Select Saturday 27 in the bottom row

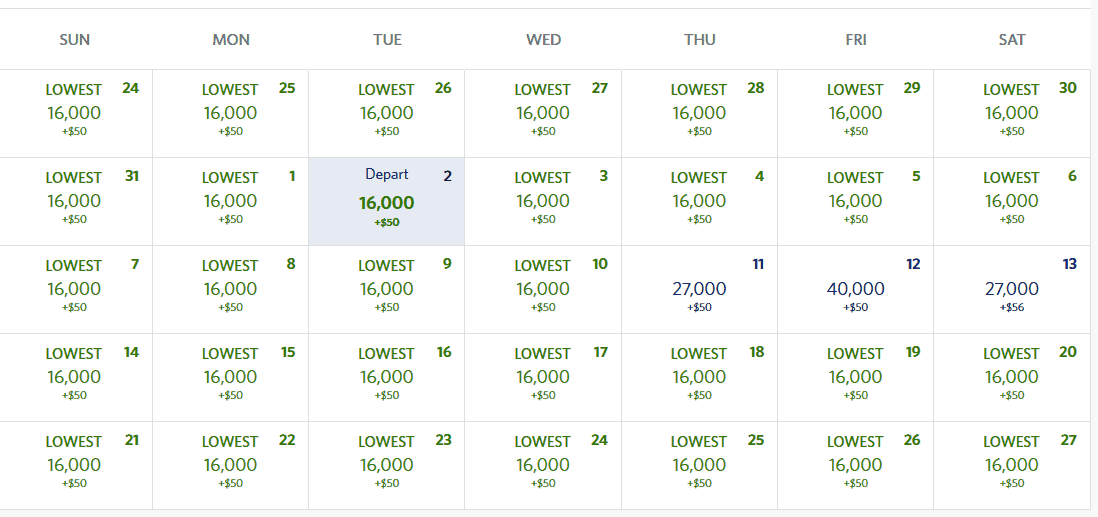pyautogui.click(x=1012, y=465)
